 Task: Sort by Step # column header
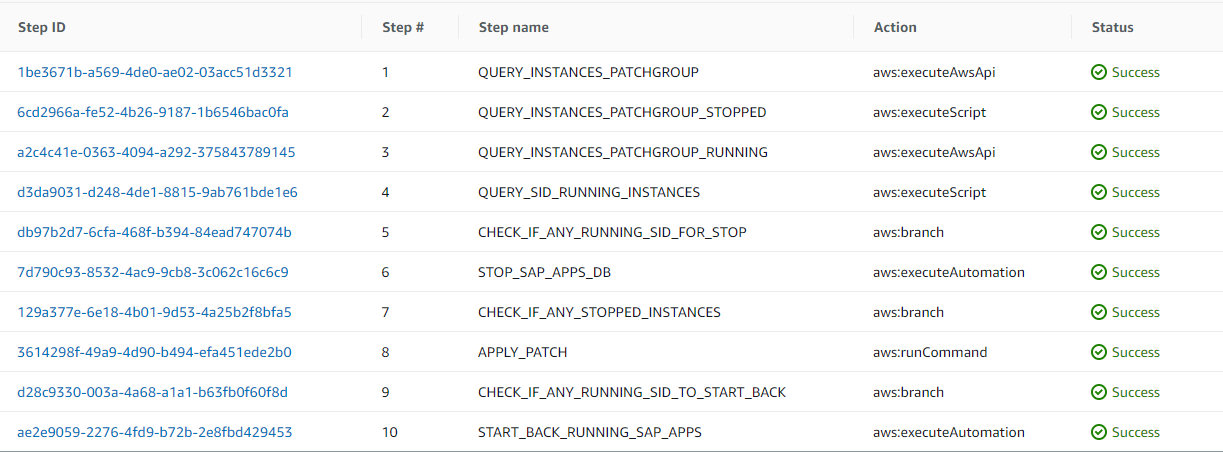coord(403,27)
